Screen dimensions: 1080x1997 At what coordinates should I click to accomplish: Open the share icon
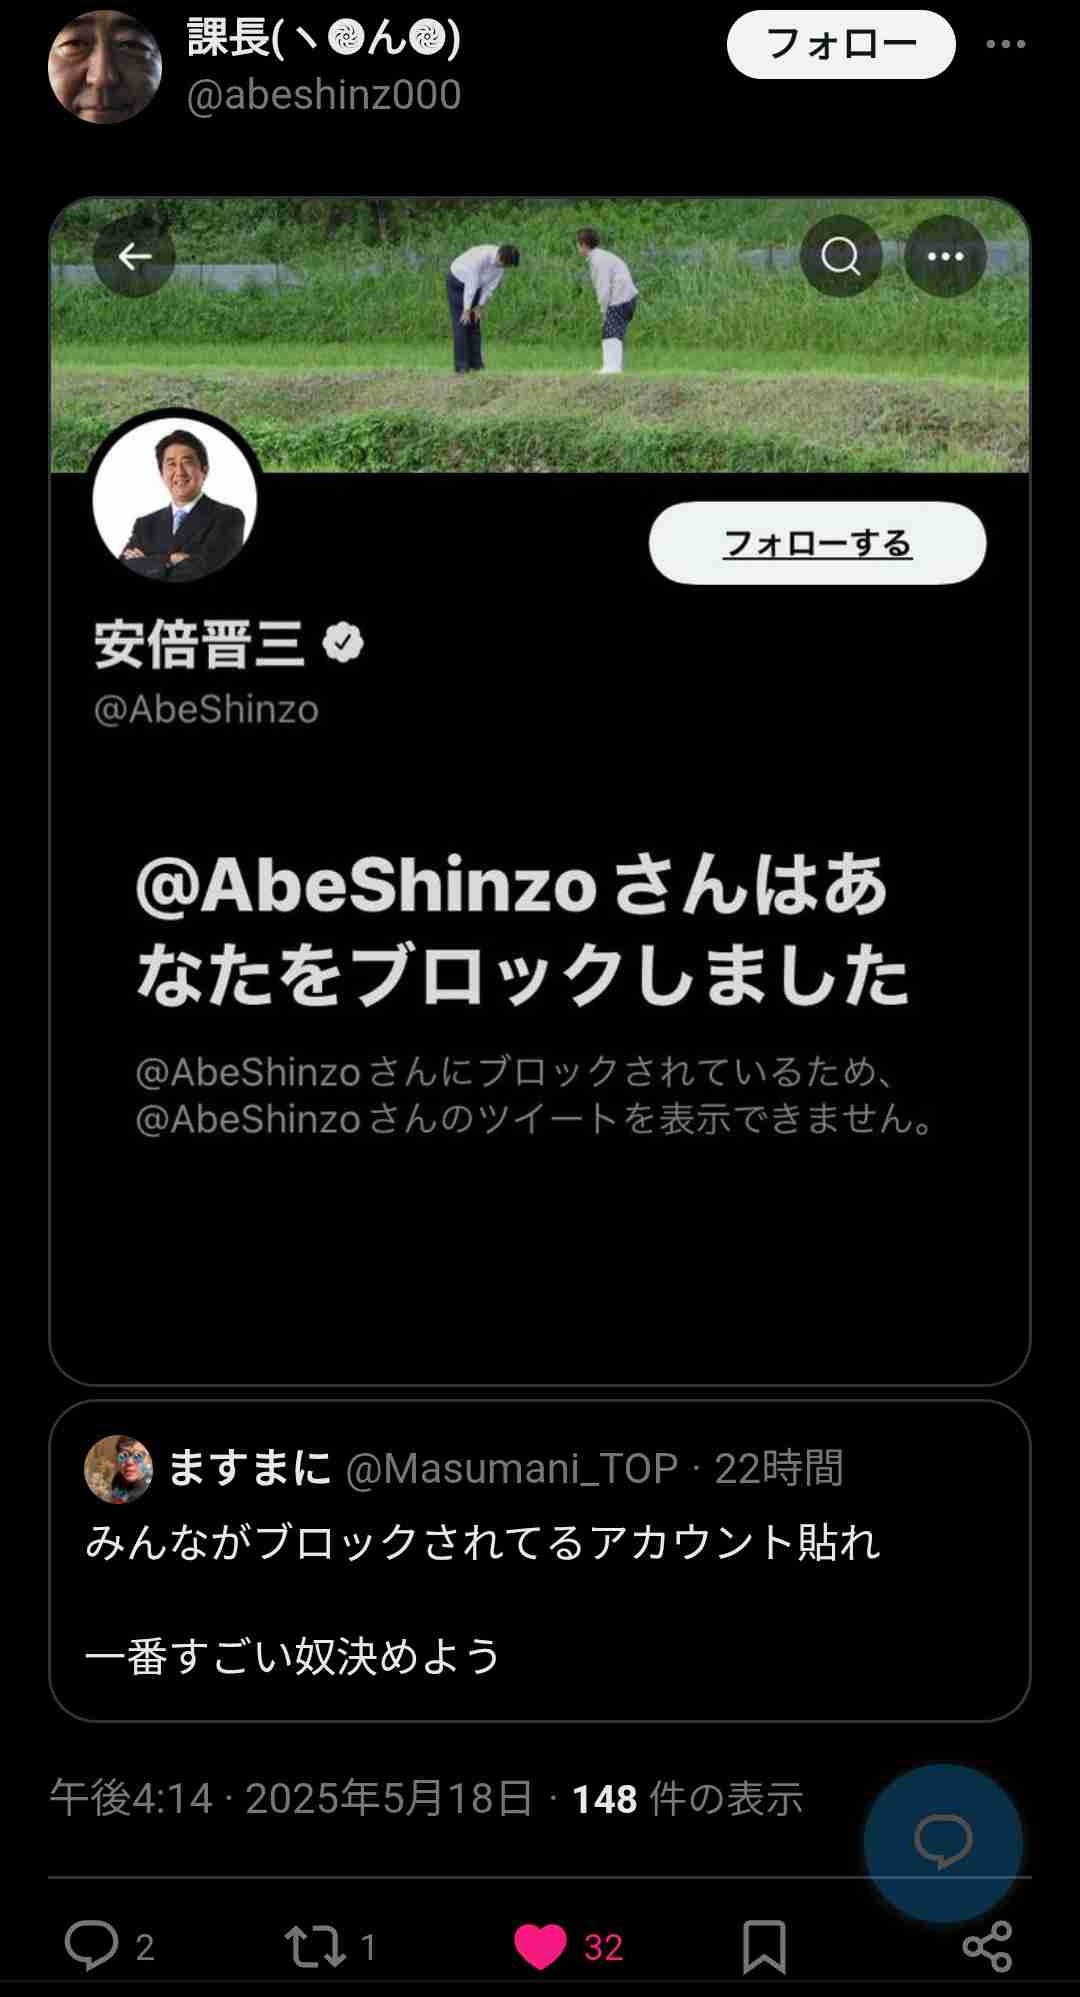pos(987,1946)
